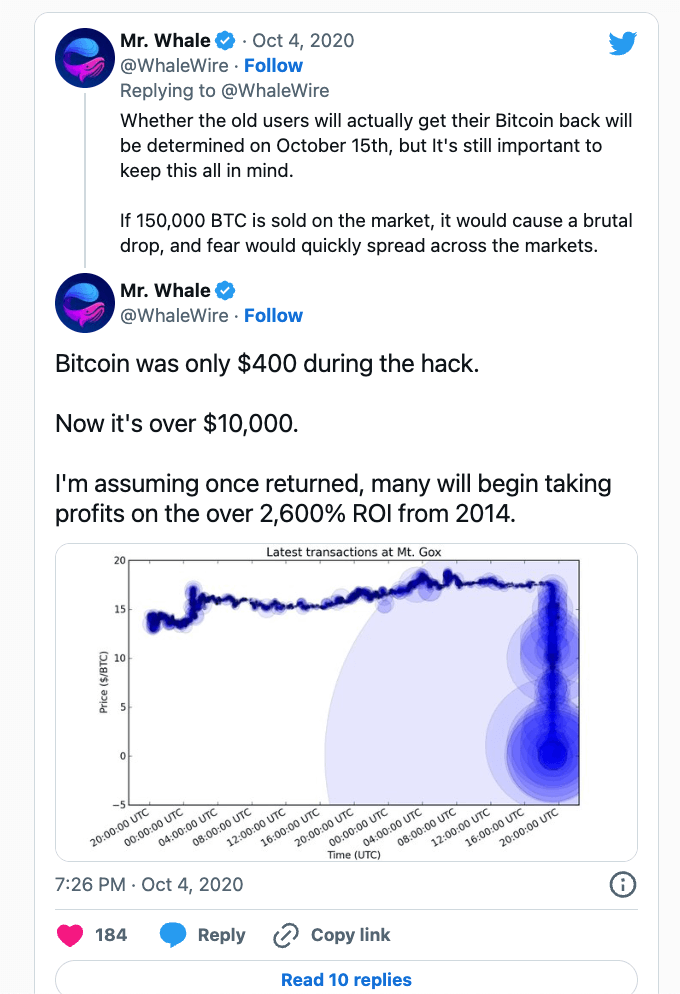Screen dimensions: 680x994
Task: Click verified badge on main tweet author
Action: 227,291
